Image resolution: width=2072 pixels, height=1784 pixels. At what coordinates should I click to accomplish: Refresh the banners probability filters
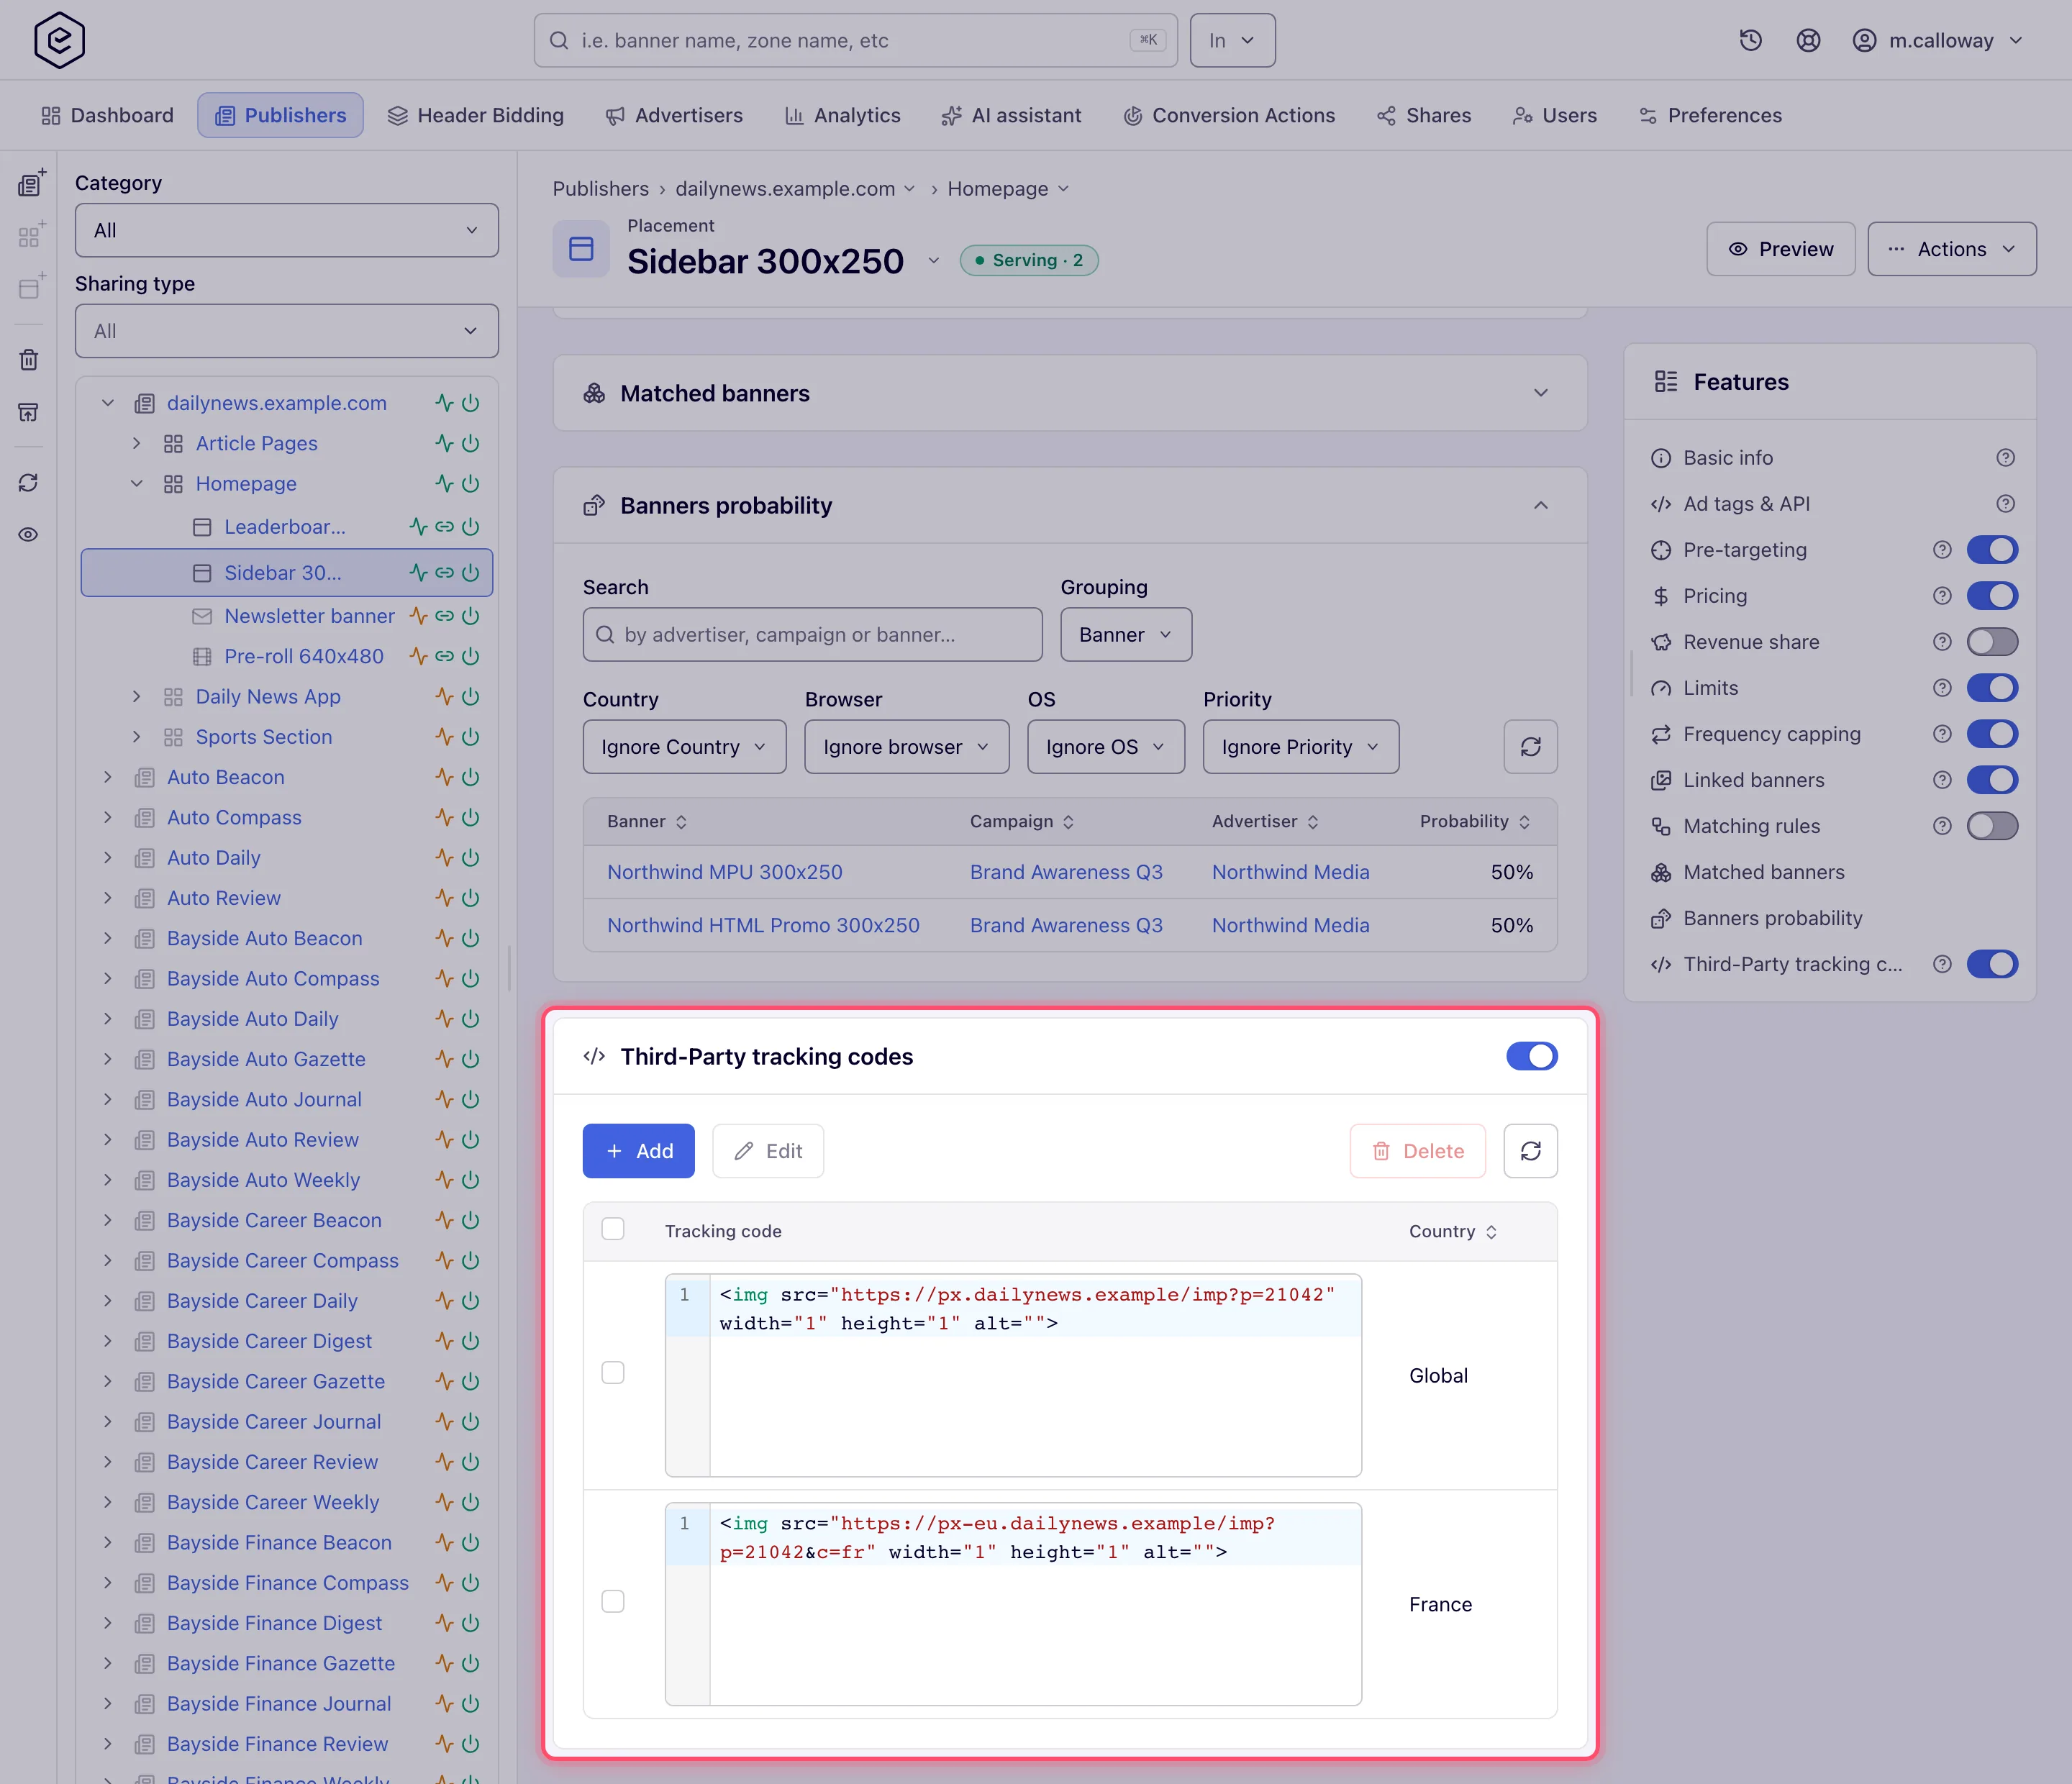coord(1530,747)
